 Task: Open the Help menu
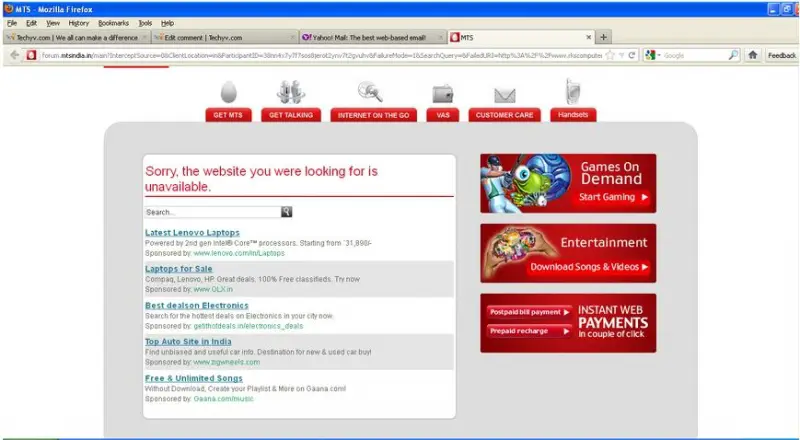coord(167,23)
